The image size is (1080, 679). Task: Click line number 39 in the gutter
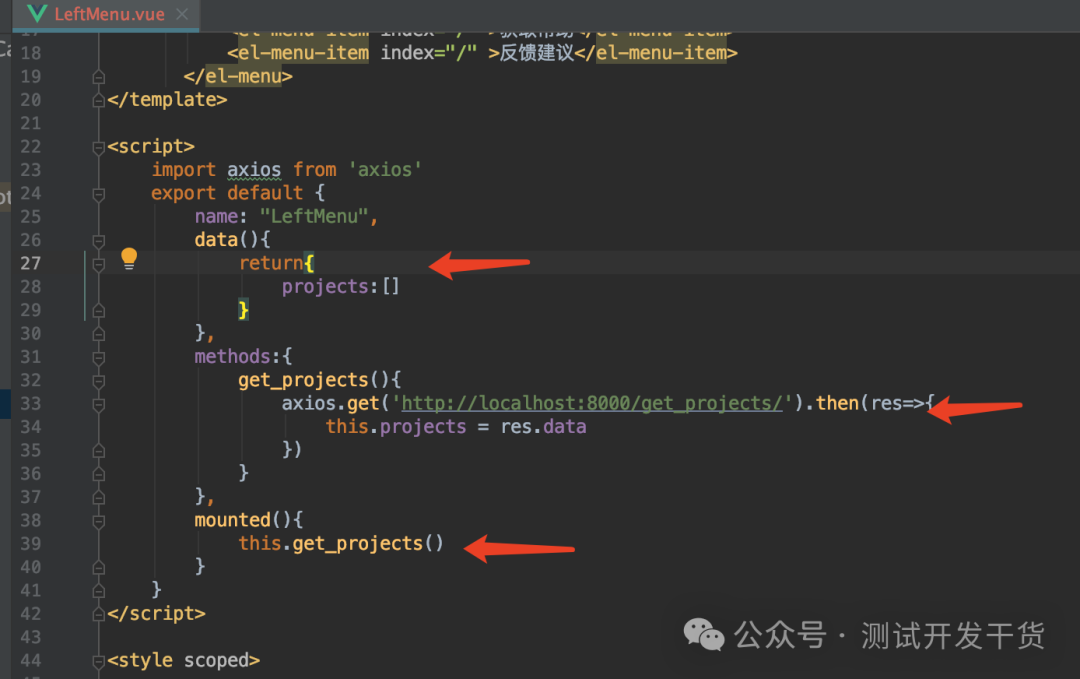tap(30, 544)
